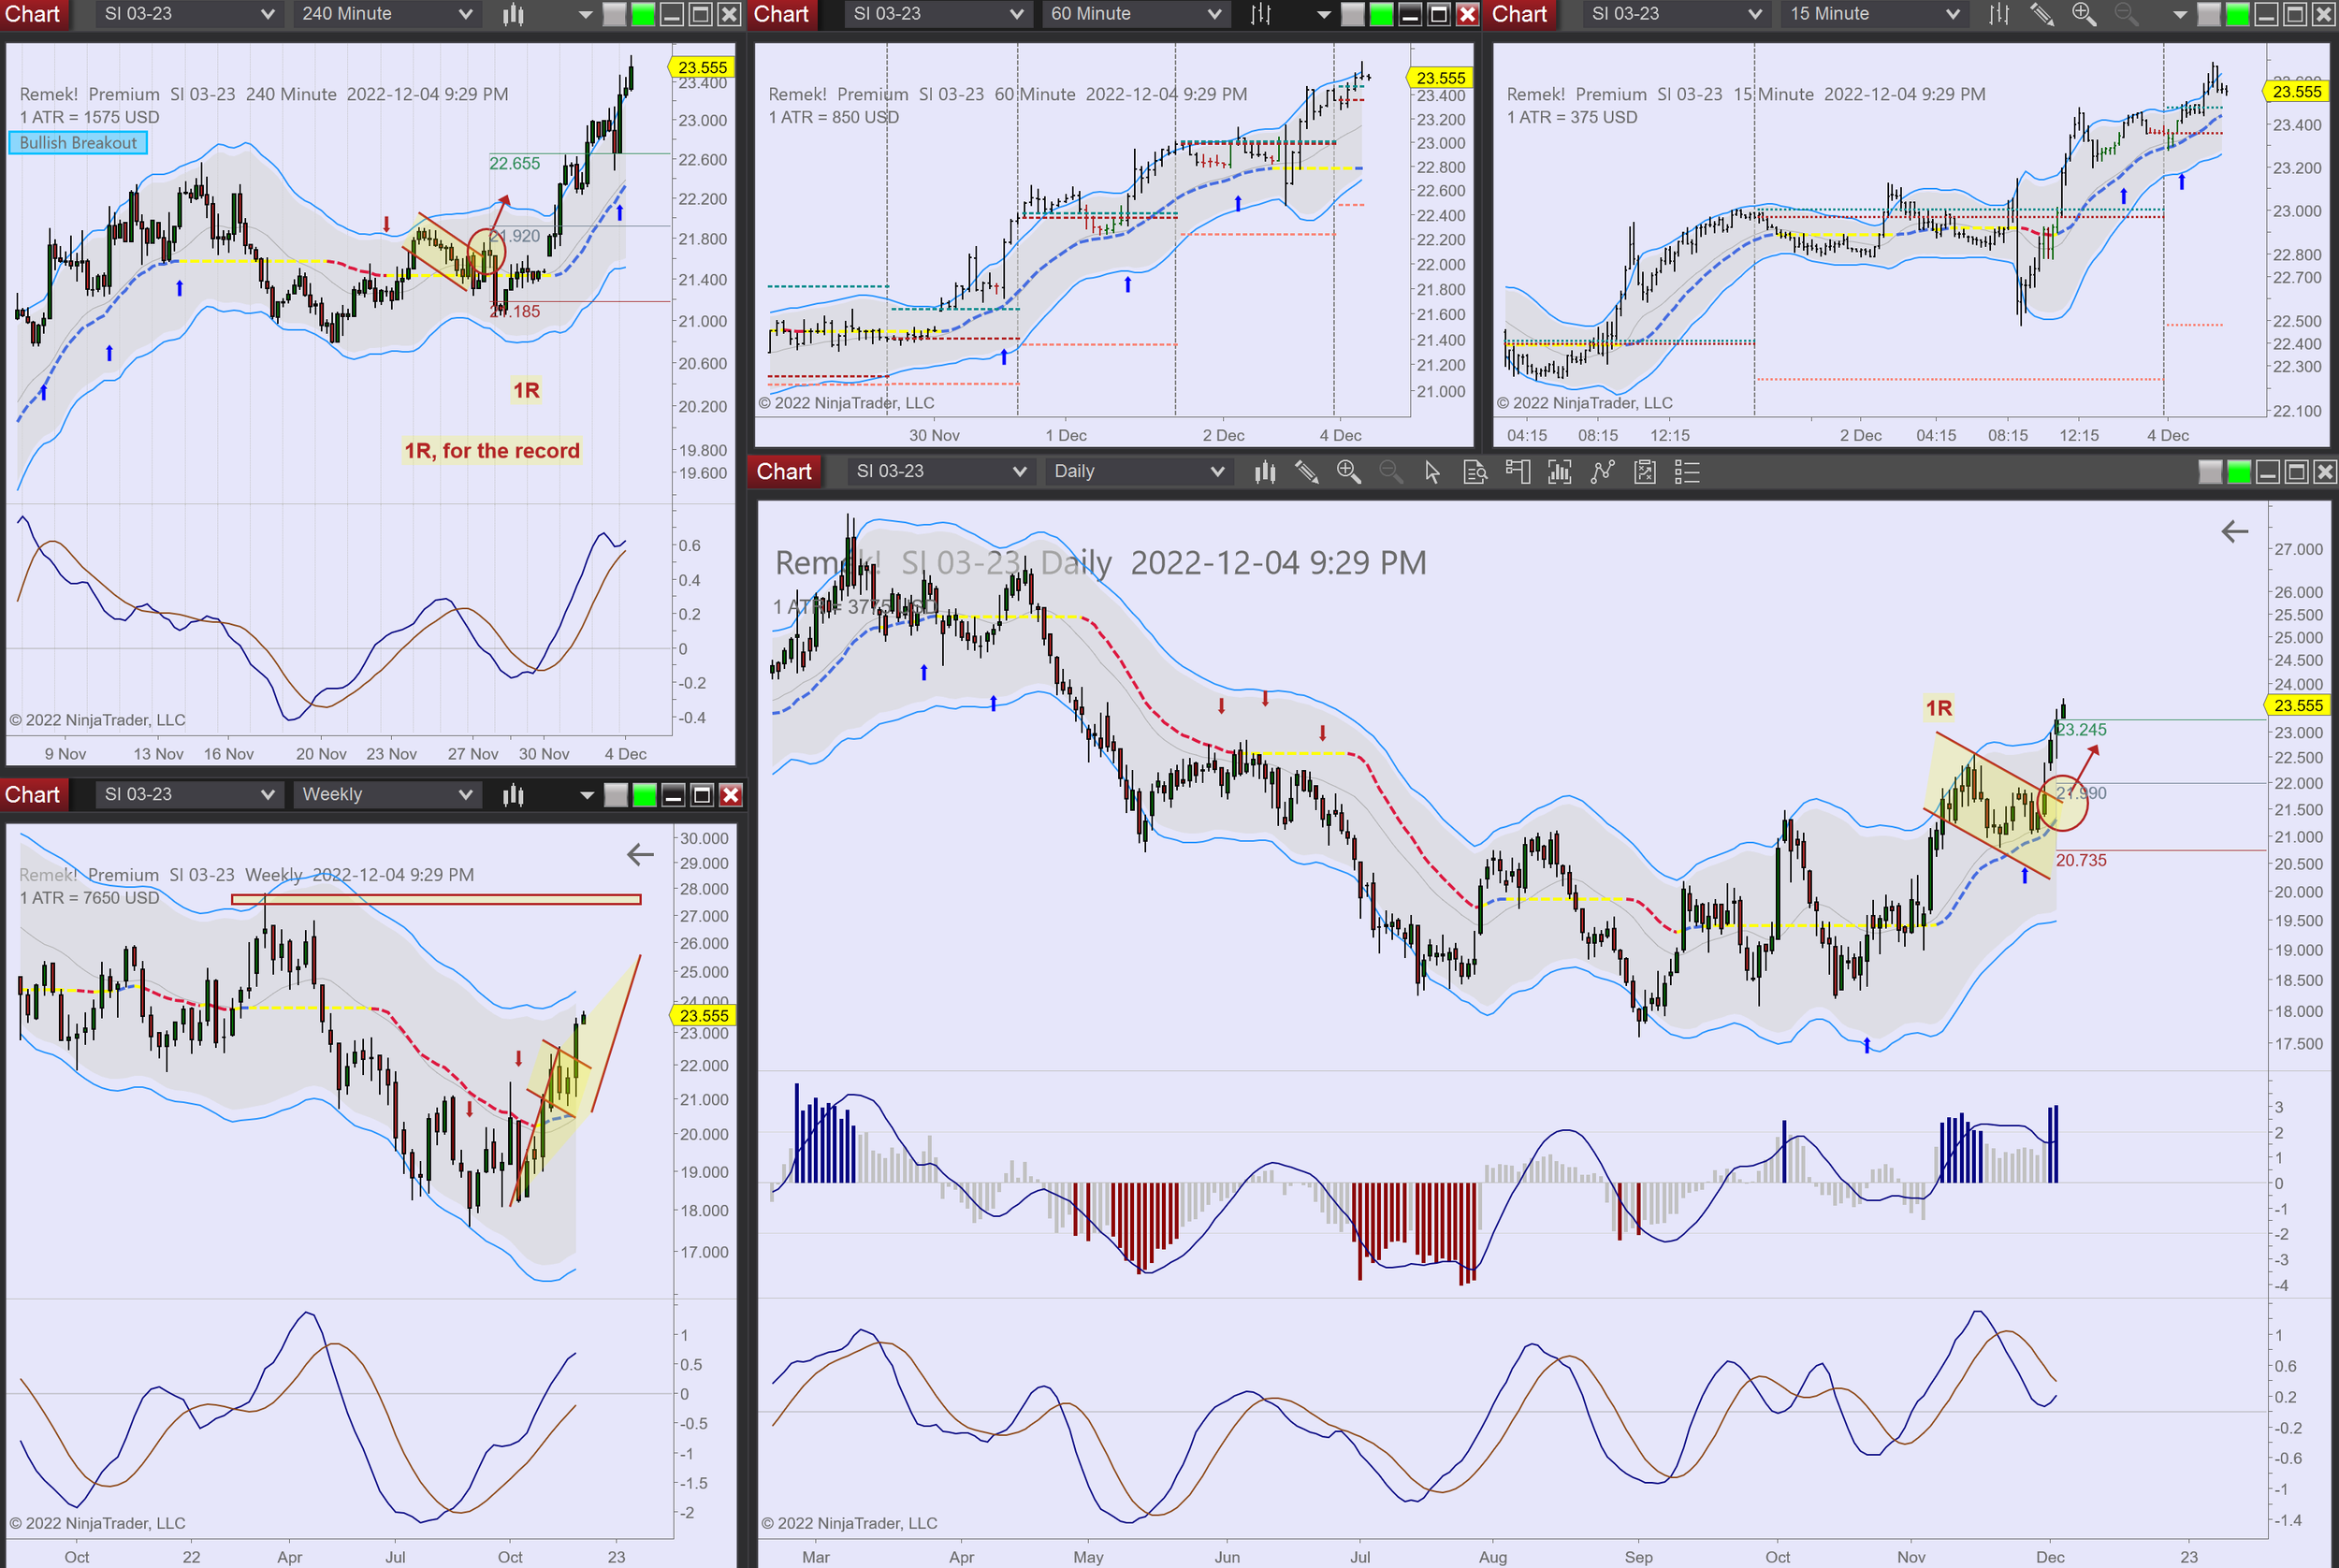Open Properties list icon in Daily toolbar
Screen dimensions: 2339x1568
(1687, 472)
